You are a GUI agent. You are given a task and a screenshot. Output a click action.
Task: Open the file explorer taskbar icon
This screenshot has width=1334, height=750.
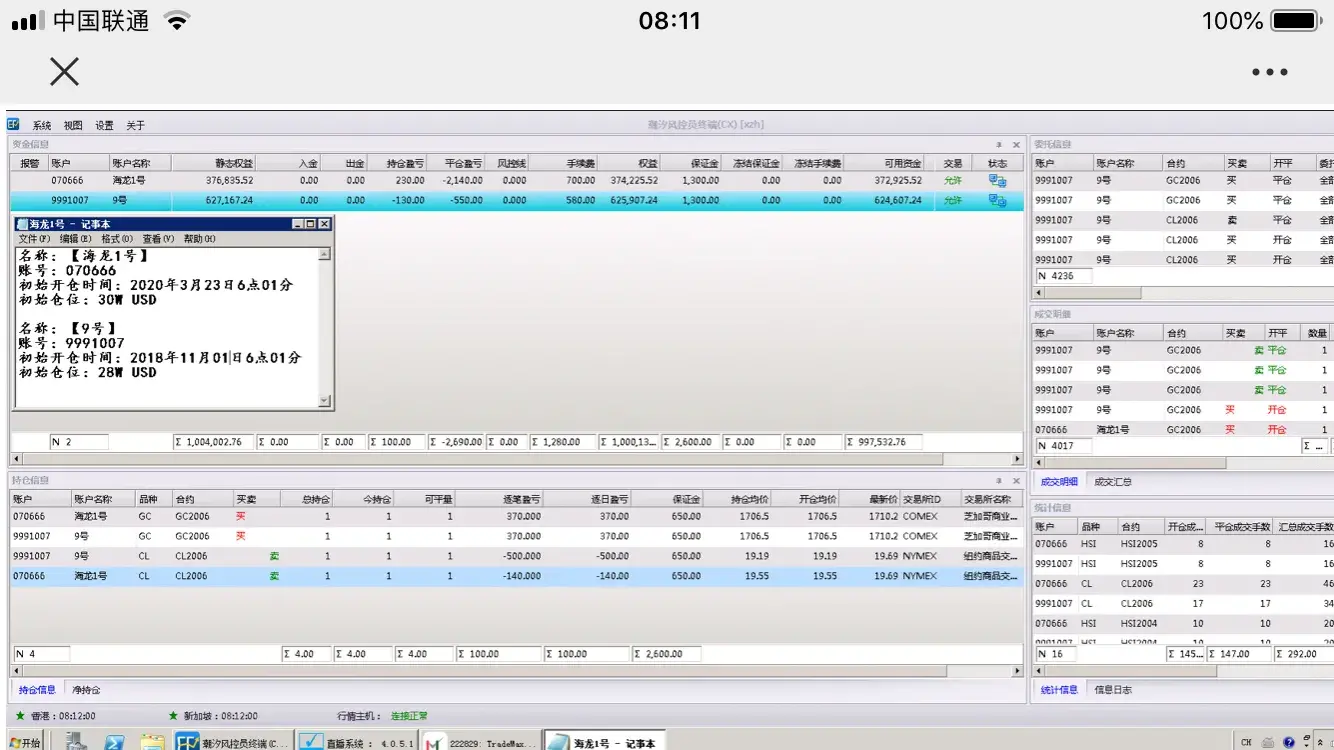(152, 742)
